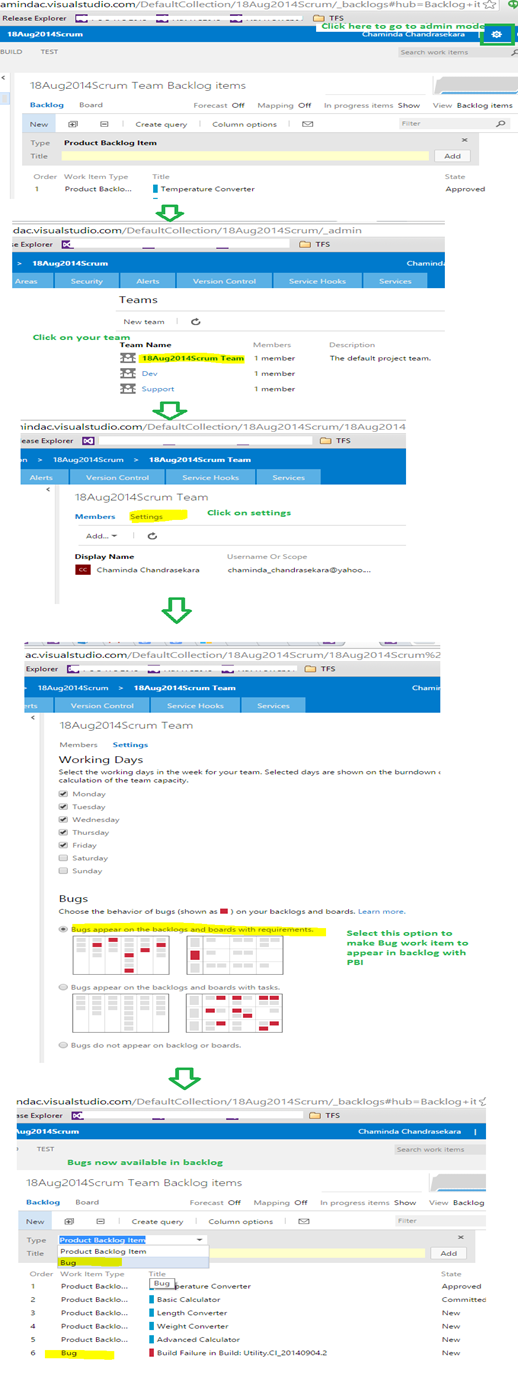Click the collapse-all minus icon in the last backlog toolbar

coord(100,1221)
